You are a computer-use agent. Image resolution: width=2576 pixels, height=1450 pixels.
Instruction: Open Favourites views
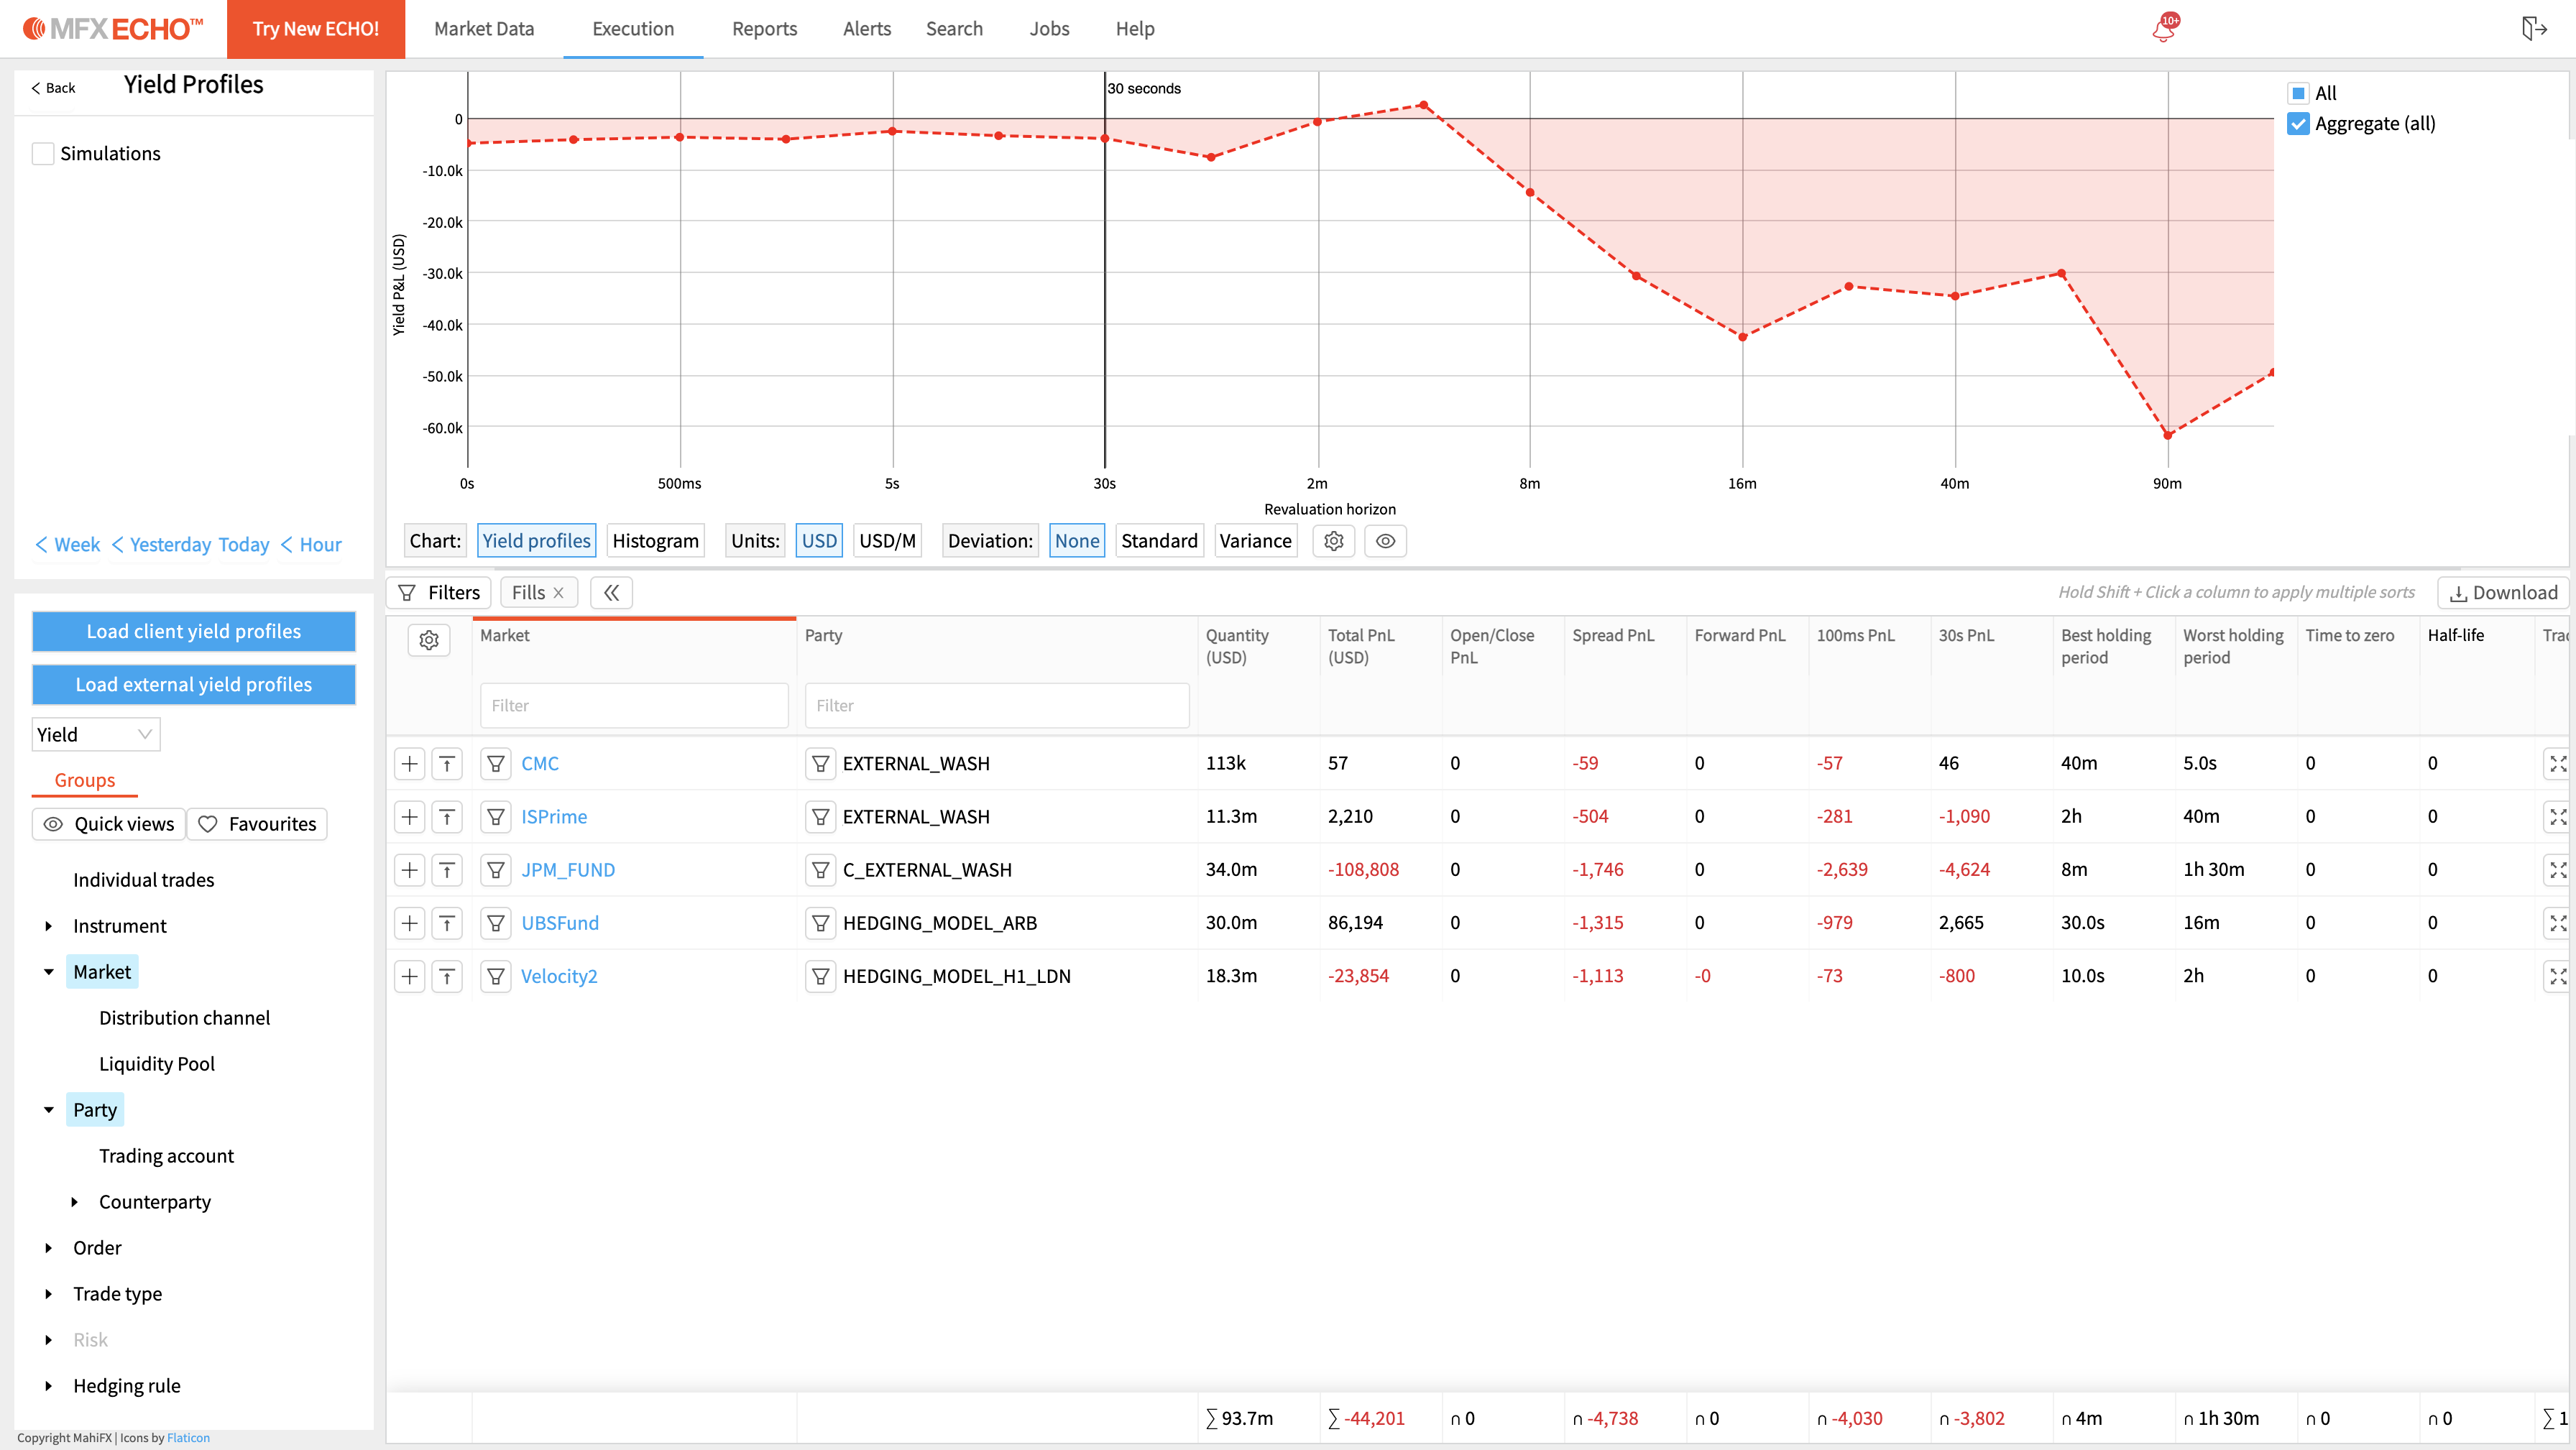pyautogui.click(x=258, y=824)
